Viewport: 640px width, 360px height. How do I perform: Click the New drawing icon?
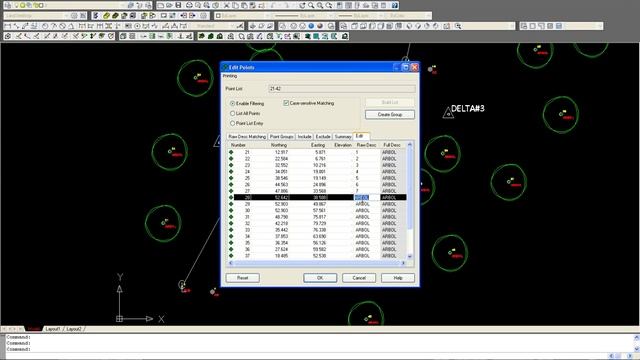[x=160, y=5]
